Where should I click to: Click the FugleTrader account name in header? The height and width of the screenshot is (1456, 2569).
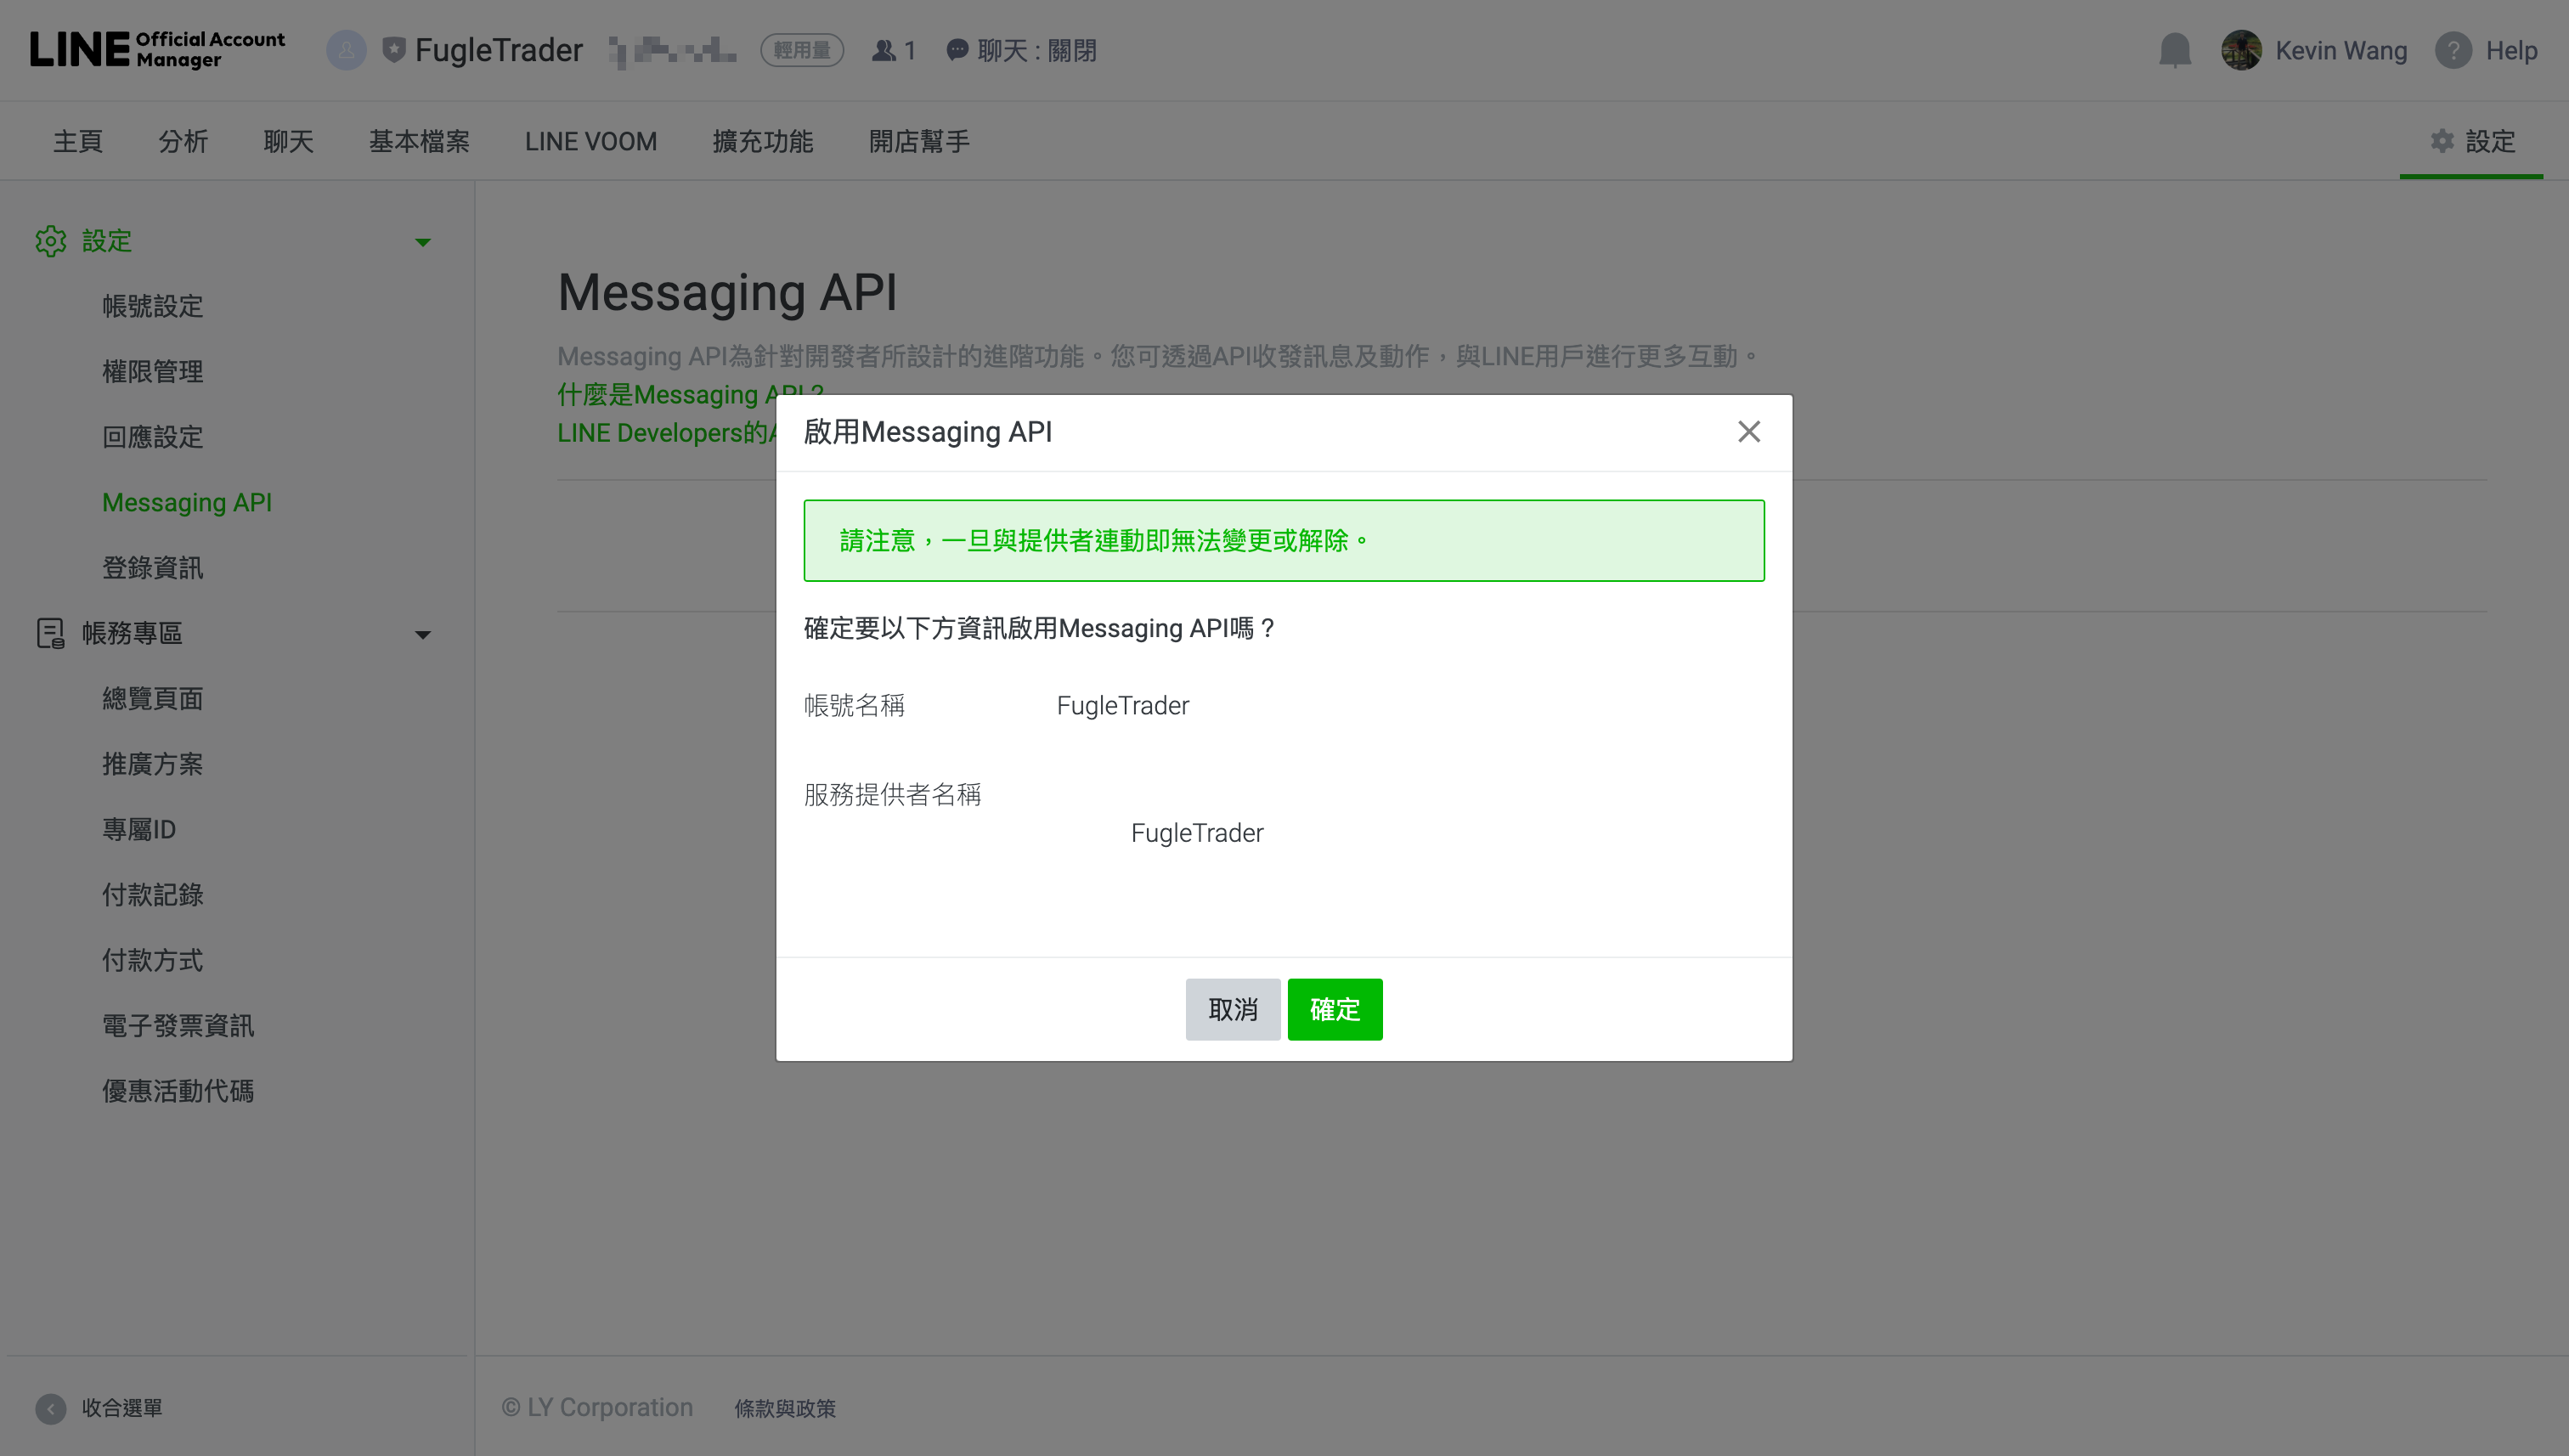click(499, 50)
